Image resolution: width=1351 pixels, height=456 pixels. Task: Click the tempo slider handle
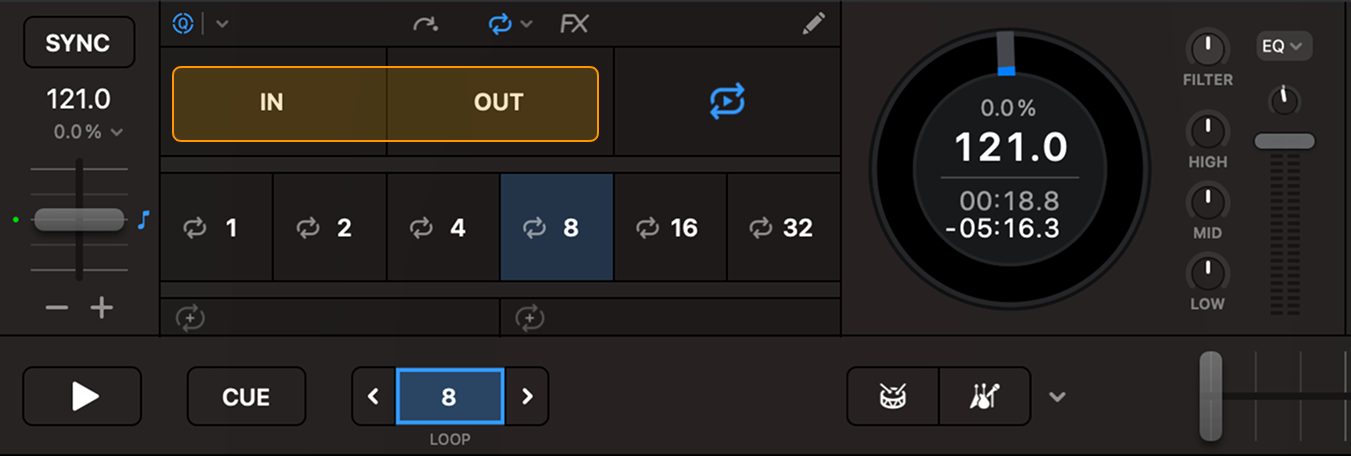tap(79, 219)
